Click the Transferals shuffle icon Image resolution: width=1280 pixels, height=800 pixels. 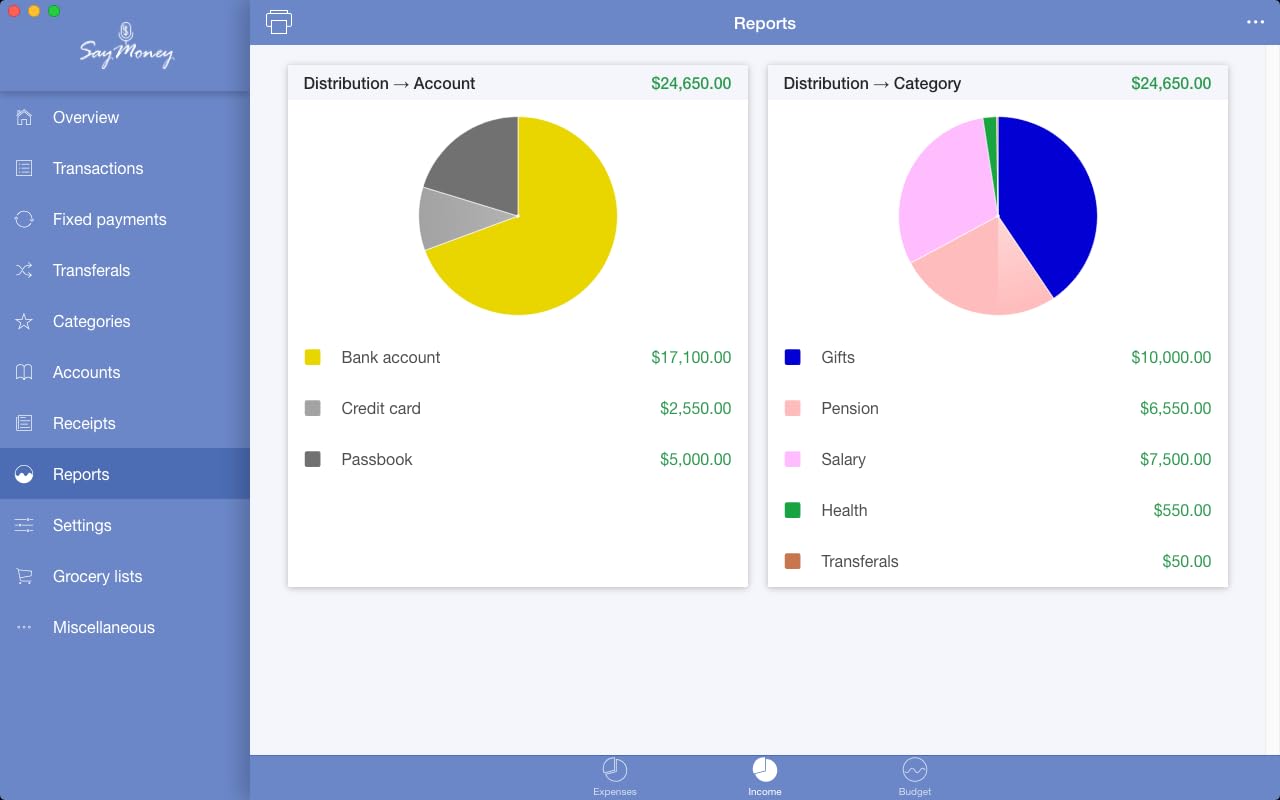24,270
